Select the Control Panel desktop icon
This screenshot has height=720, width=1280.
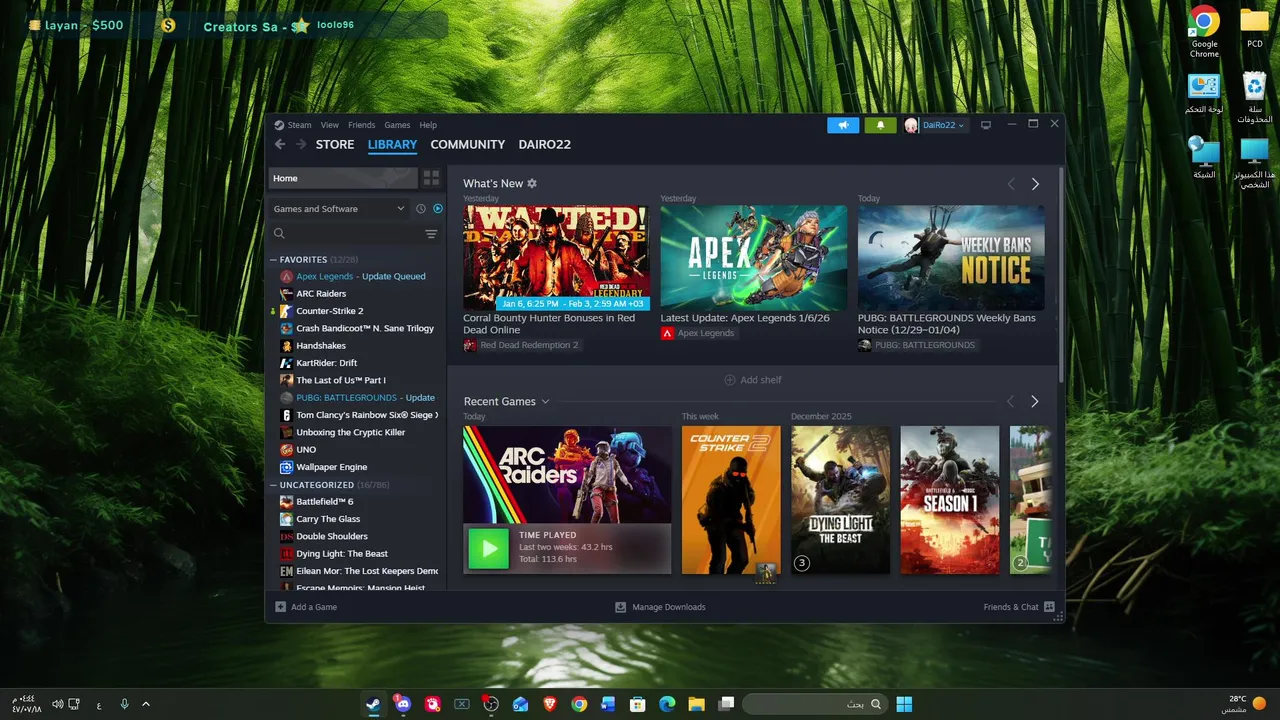point(1204,93)
